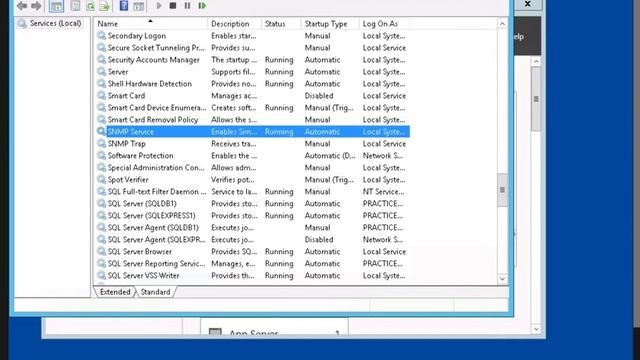Click the Export List toolbar icon

point(105,6)
